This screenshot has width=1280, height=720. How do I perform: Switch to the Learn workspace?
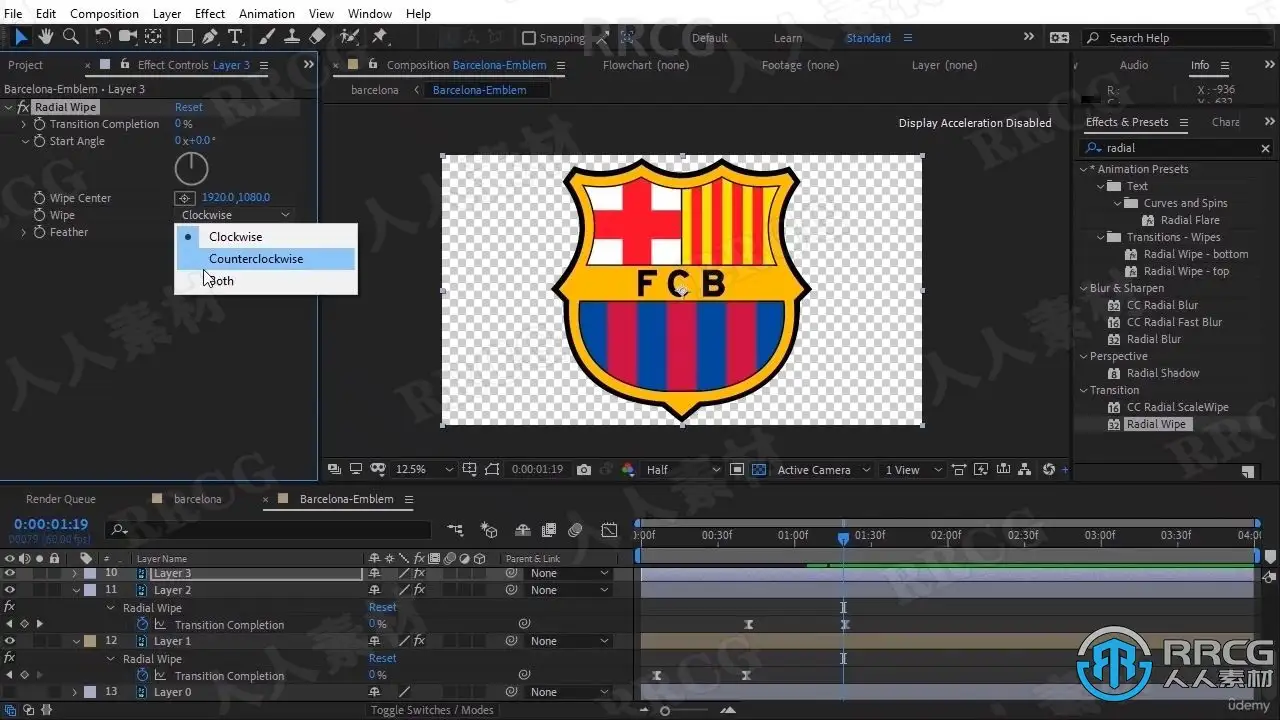click(788, 38)
